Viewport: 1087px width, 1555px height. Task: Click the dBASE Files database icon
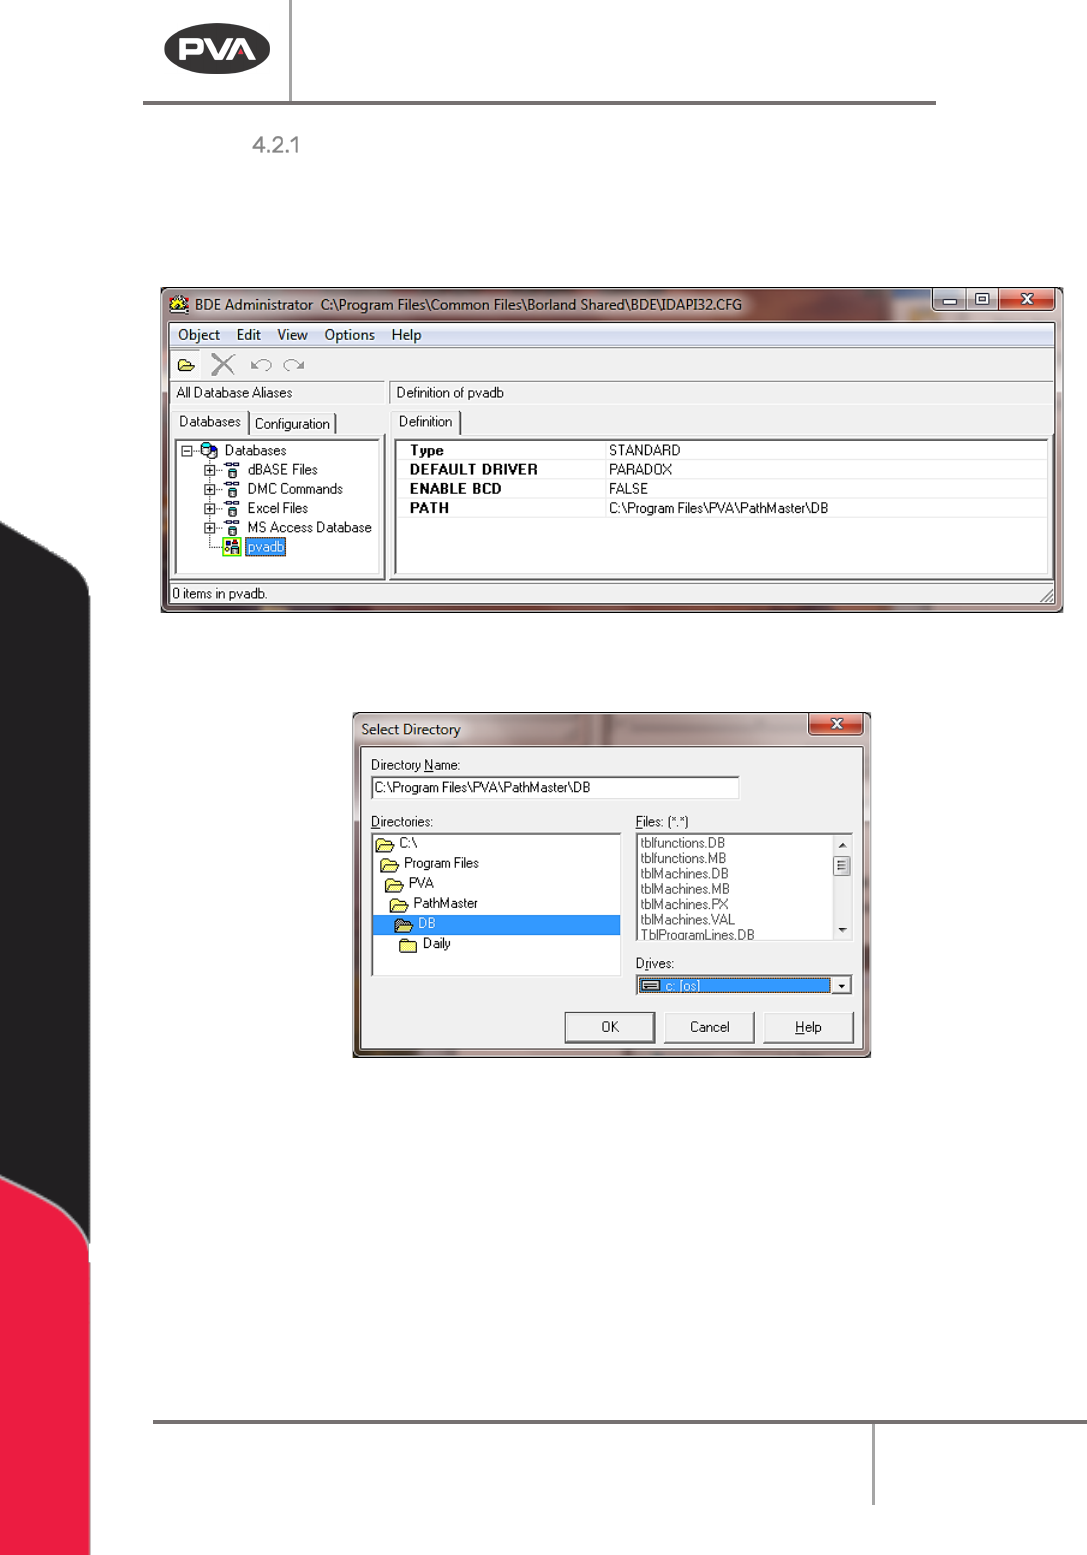(232, 469)
